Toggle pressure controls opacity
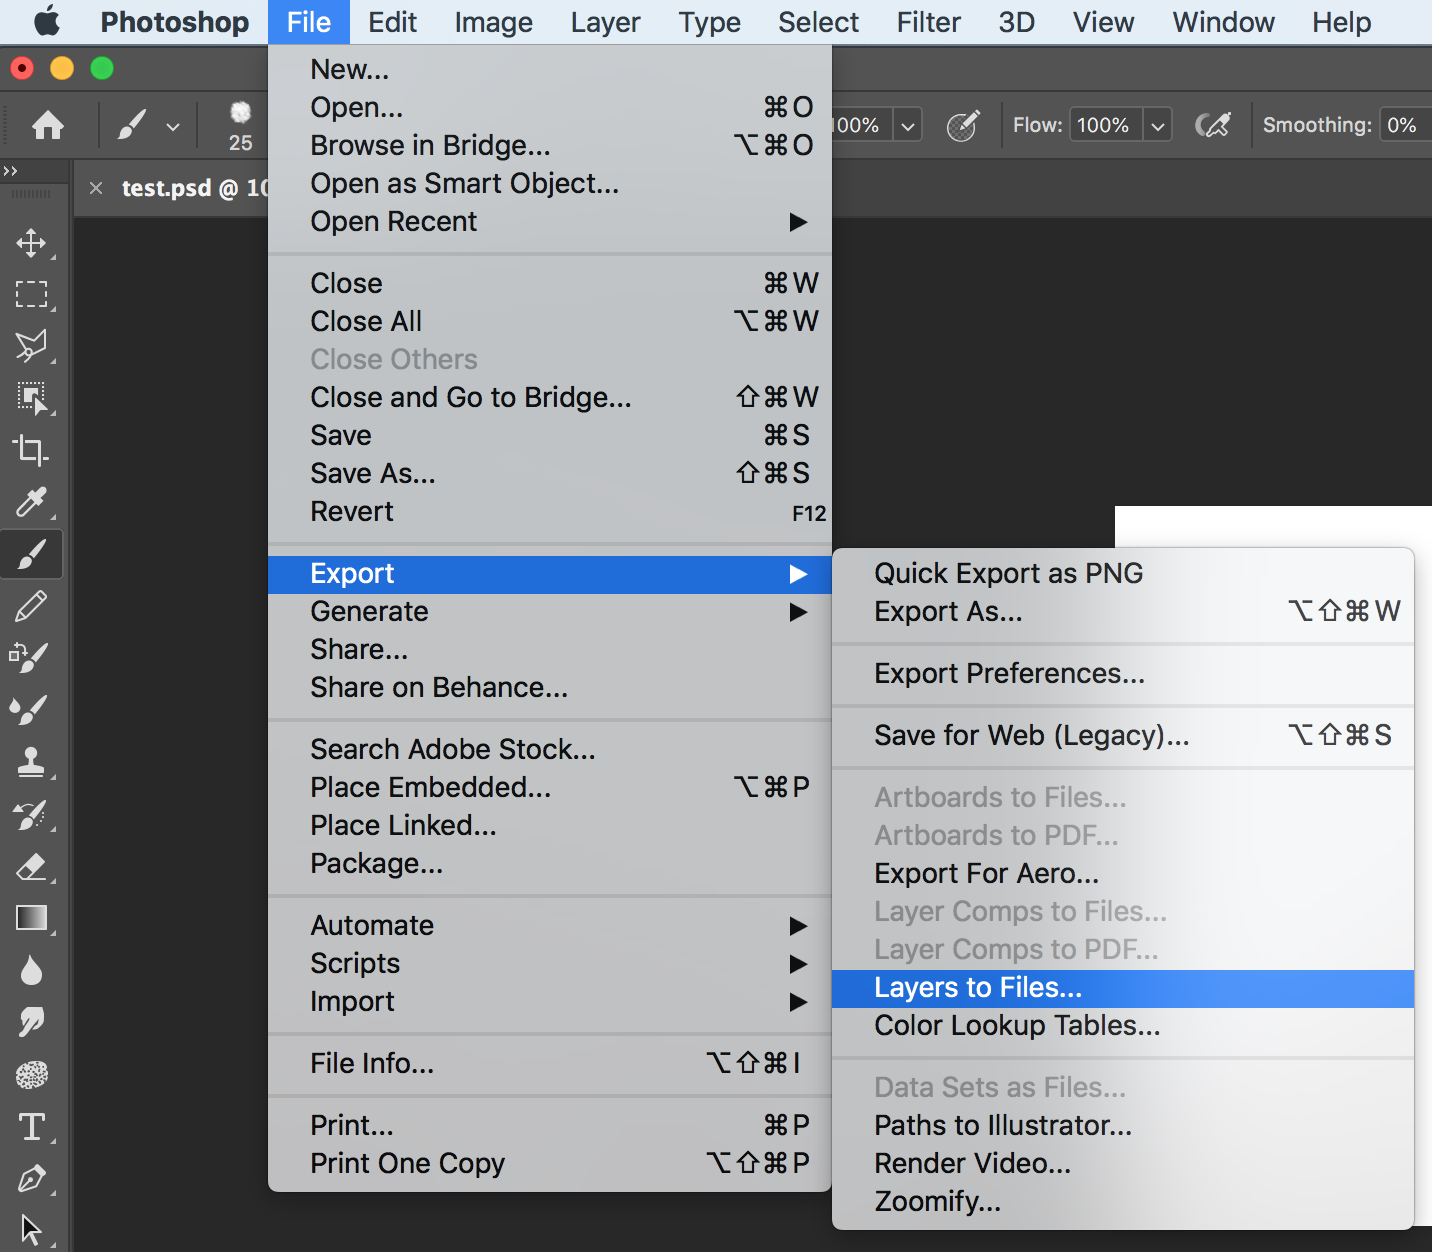1432x1252 pixels. [962, 124]
